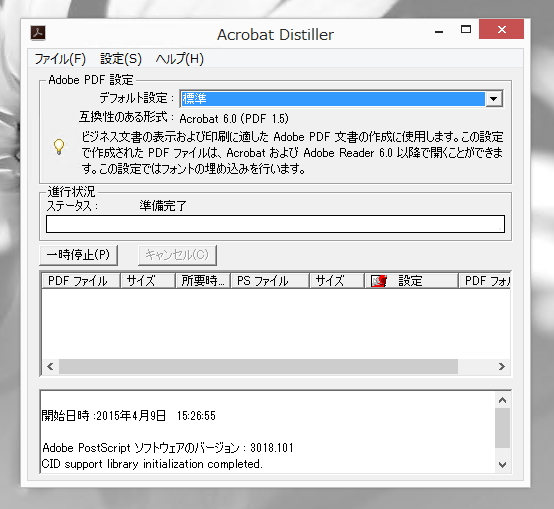Click the Acrobat 6.0 (PDF 1.5) compatibility text
This screenshot has width=554, height=509.
234,118
